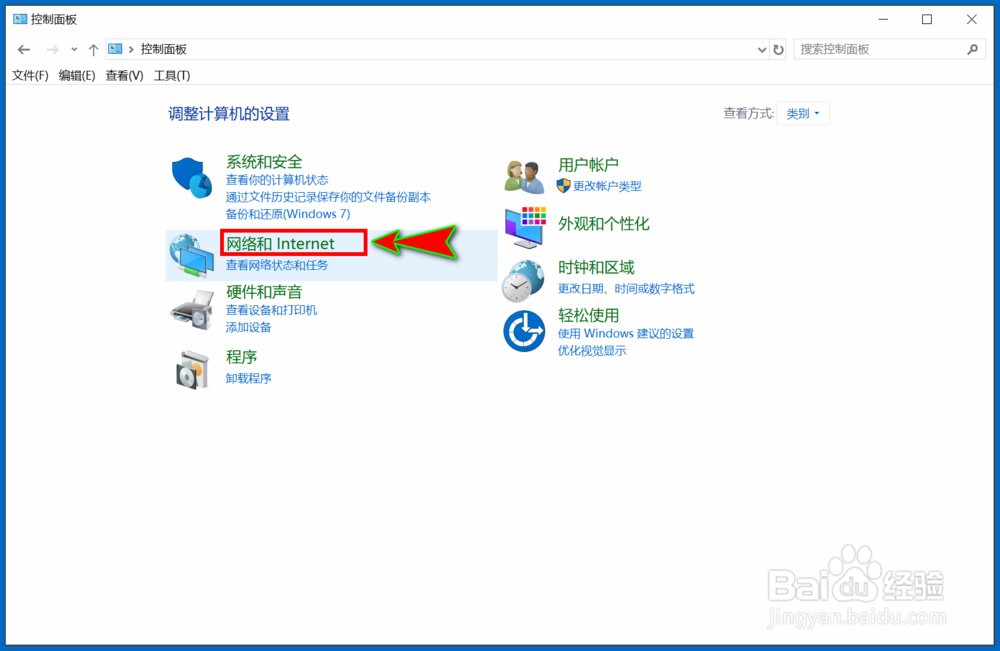The image size is (1000, 651).
Task: Expand the address bar path chevron
Action: pyautogui.click(x=131, y=49)
